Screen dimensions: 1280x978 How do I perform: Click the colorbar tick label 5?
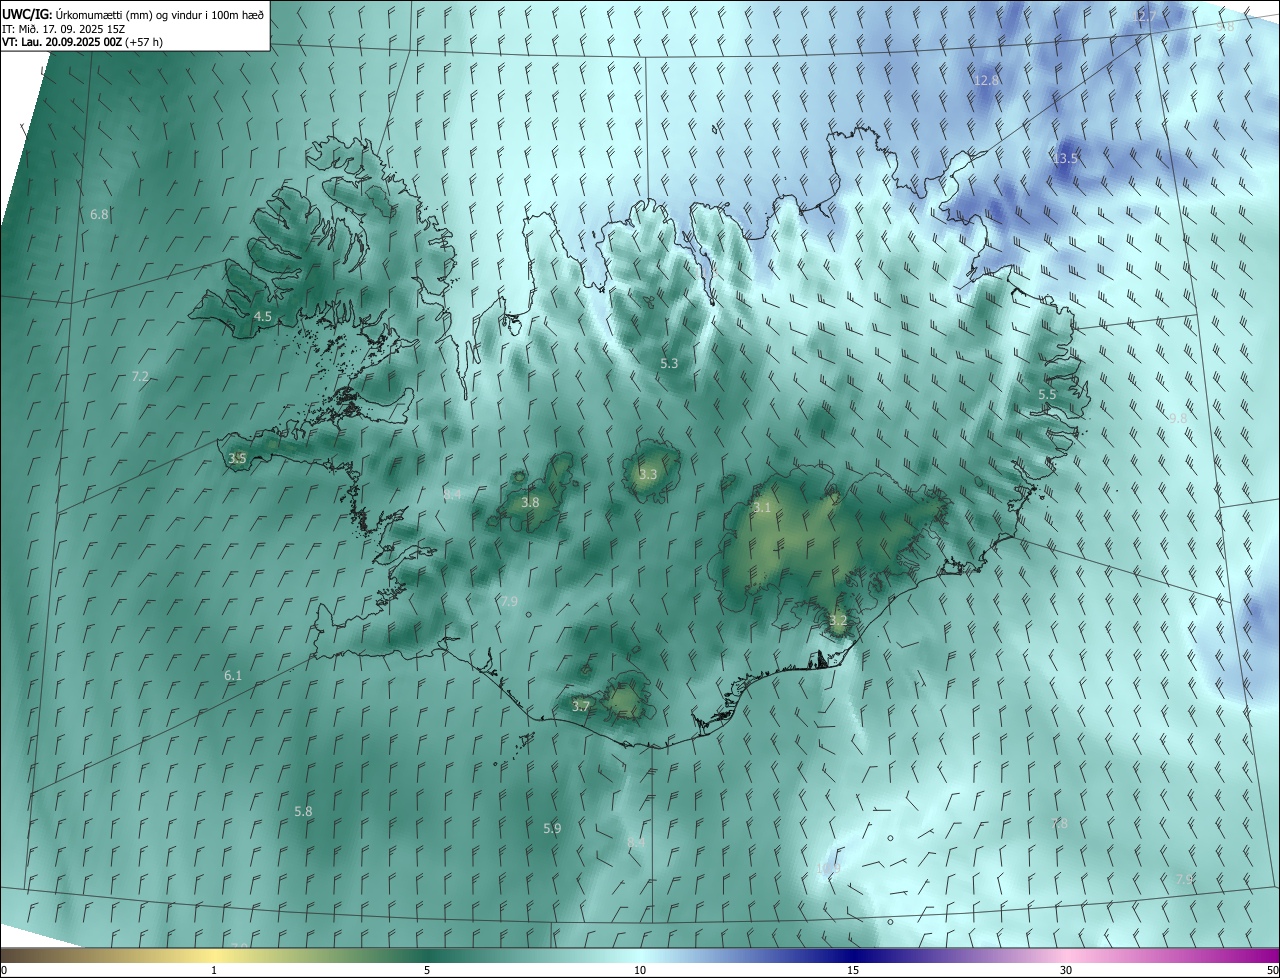click(x=427, y=971)
